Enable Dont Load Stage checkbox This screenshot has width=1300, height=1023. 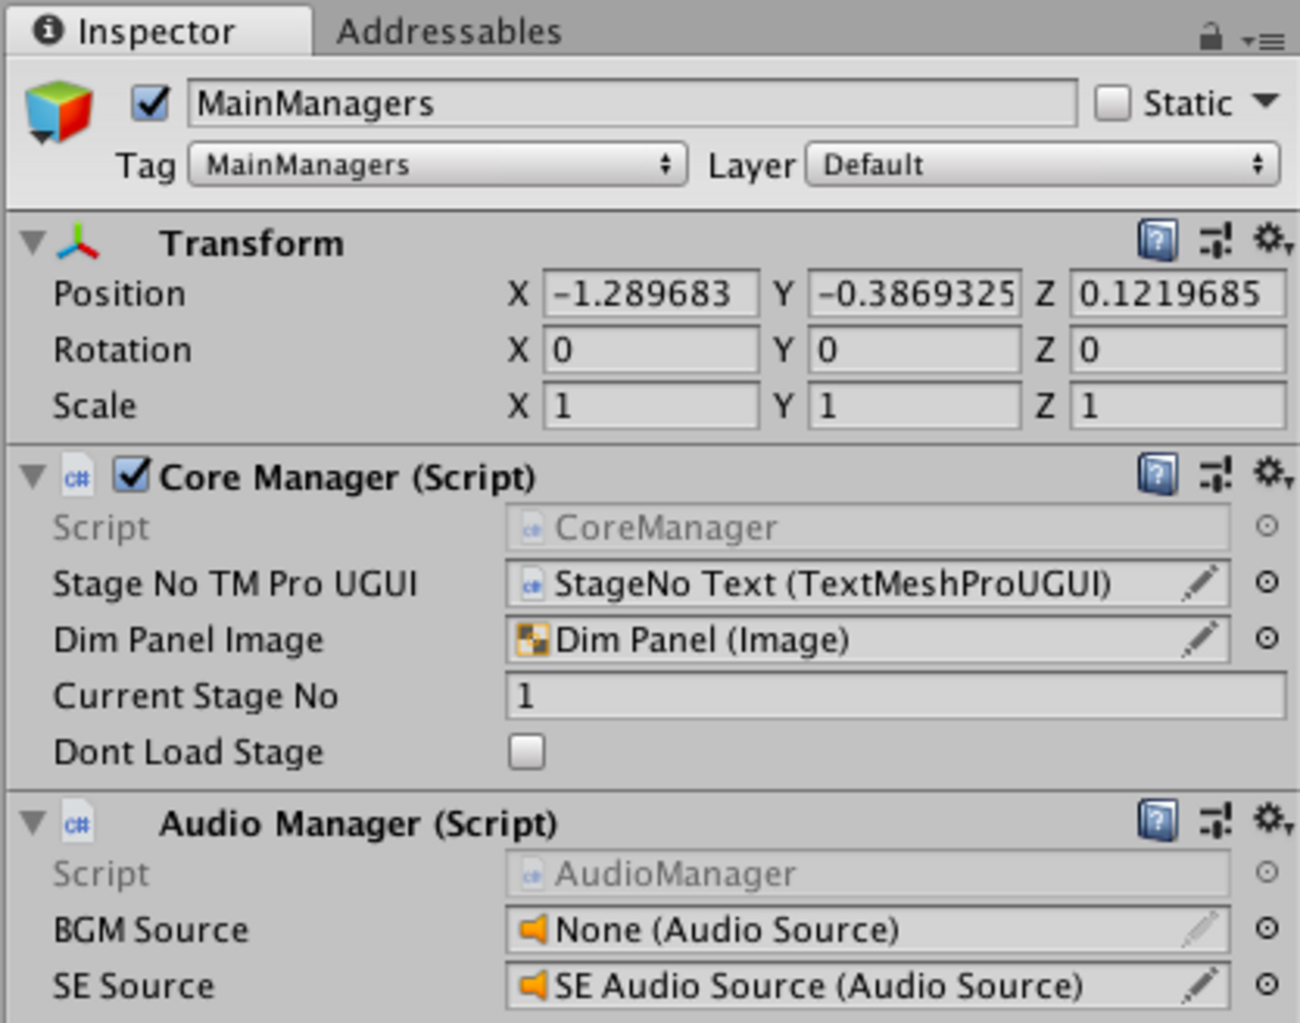(526, 752)
